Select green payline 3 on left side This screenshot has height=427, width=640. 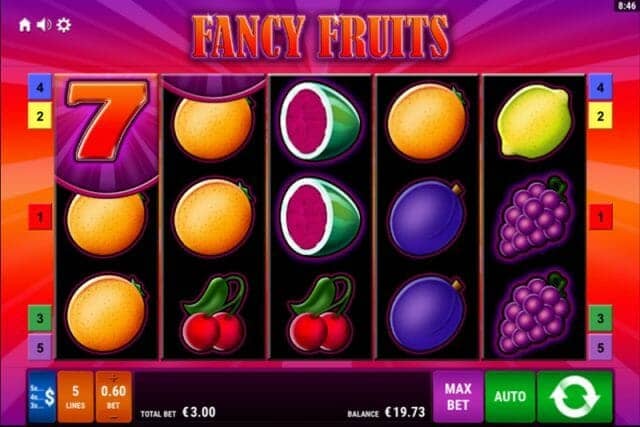pyautogui.click(x=40, y=318)
